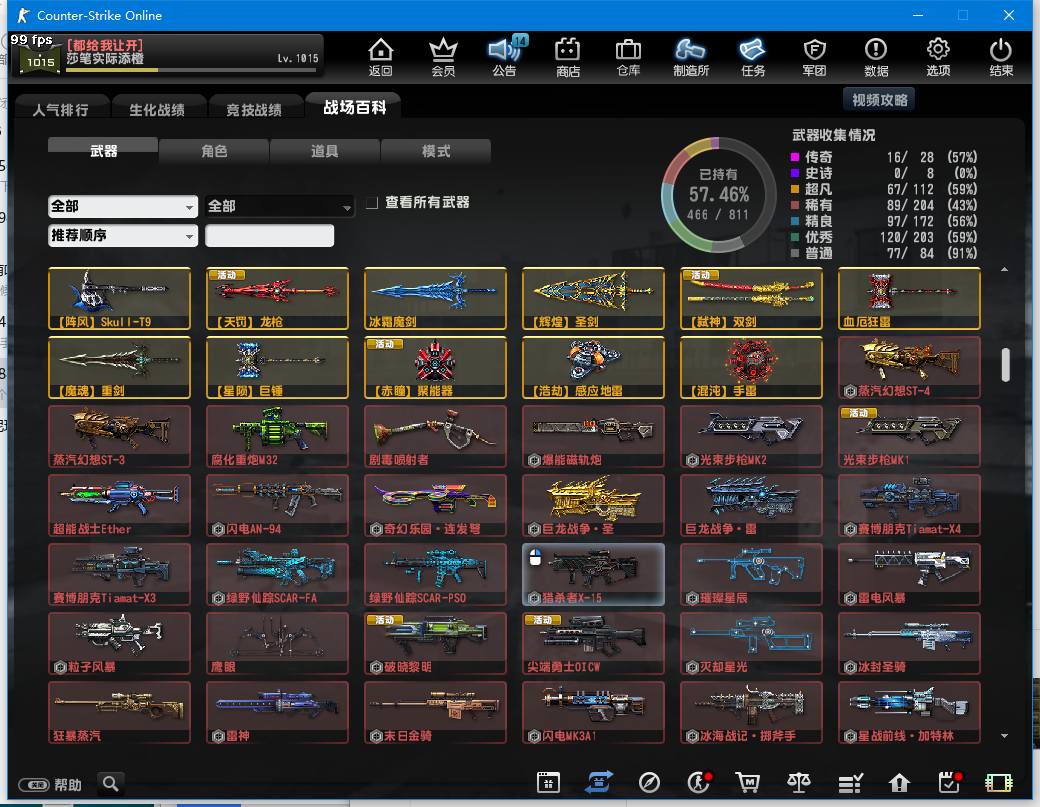Select the 腐化重炮M32 weapon card
The width and height of the screenshot is (1040, 807).
point(277,436)
